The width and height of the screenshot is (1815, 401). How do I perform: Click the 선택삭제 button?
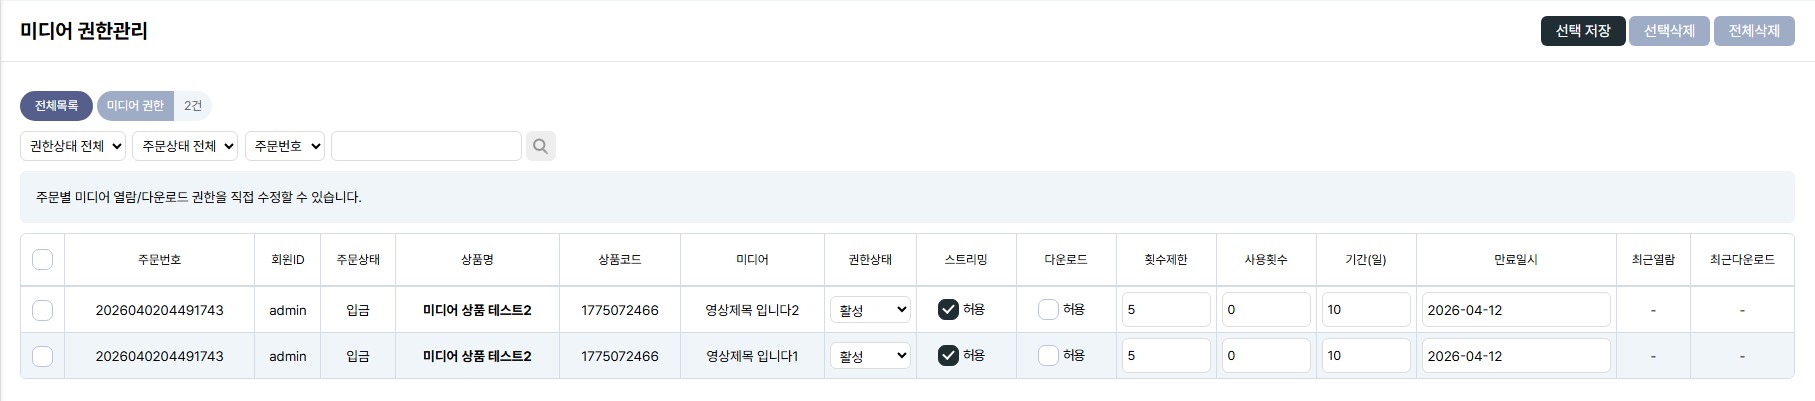[x=1669, y=31]
